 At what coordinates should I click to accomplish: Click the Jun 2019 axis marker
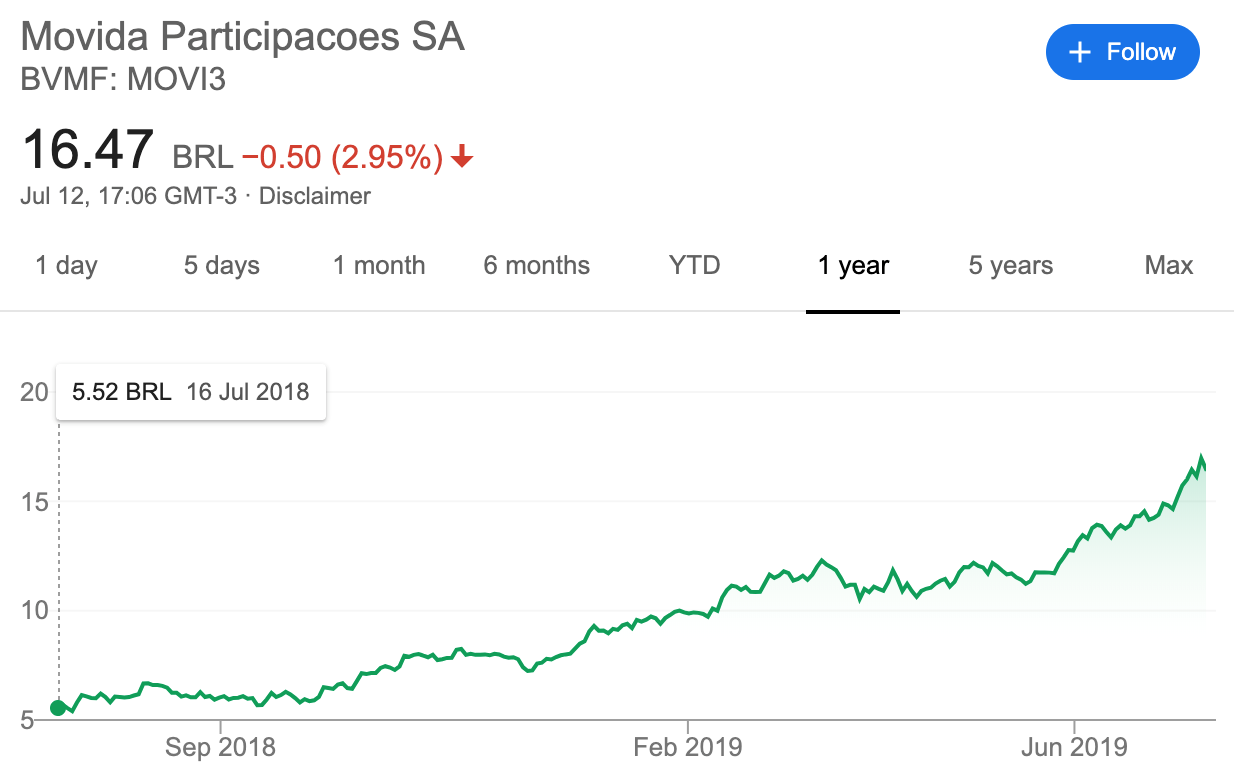pos(1073,747)
